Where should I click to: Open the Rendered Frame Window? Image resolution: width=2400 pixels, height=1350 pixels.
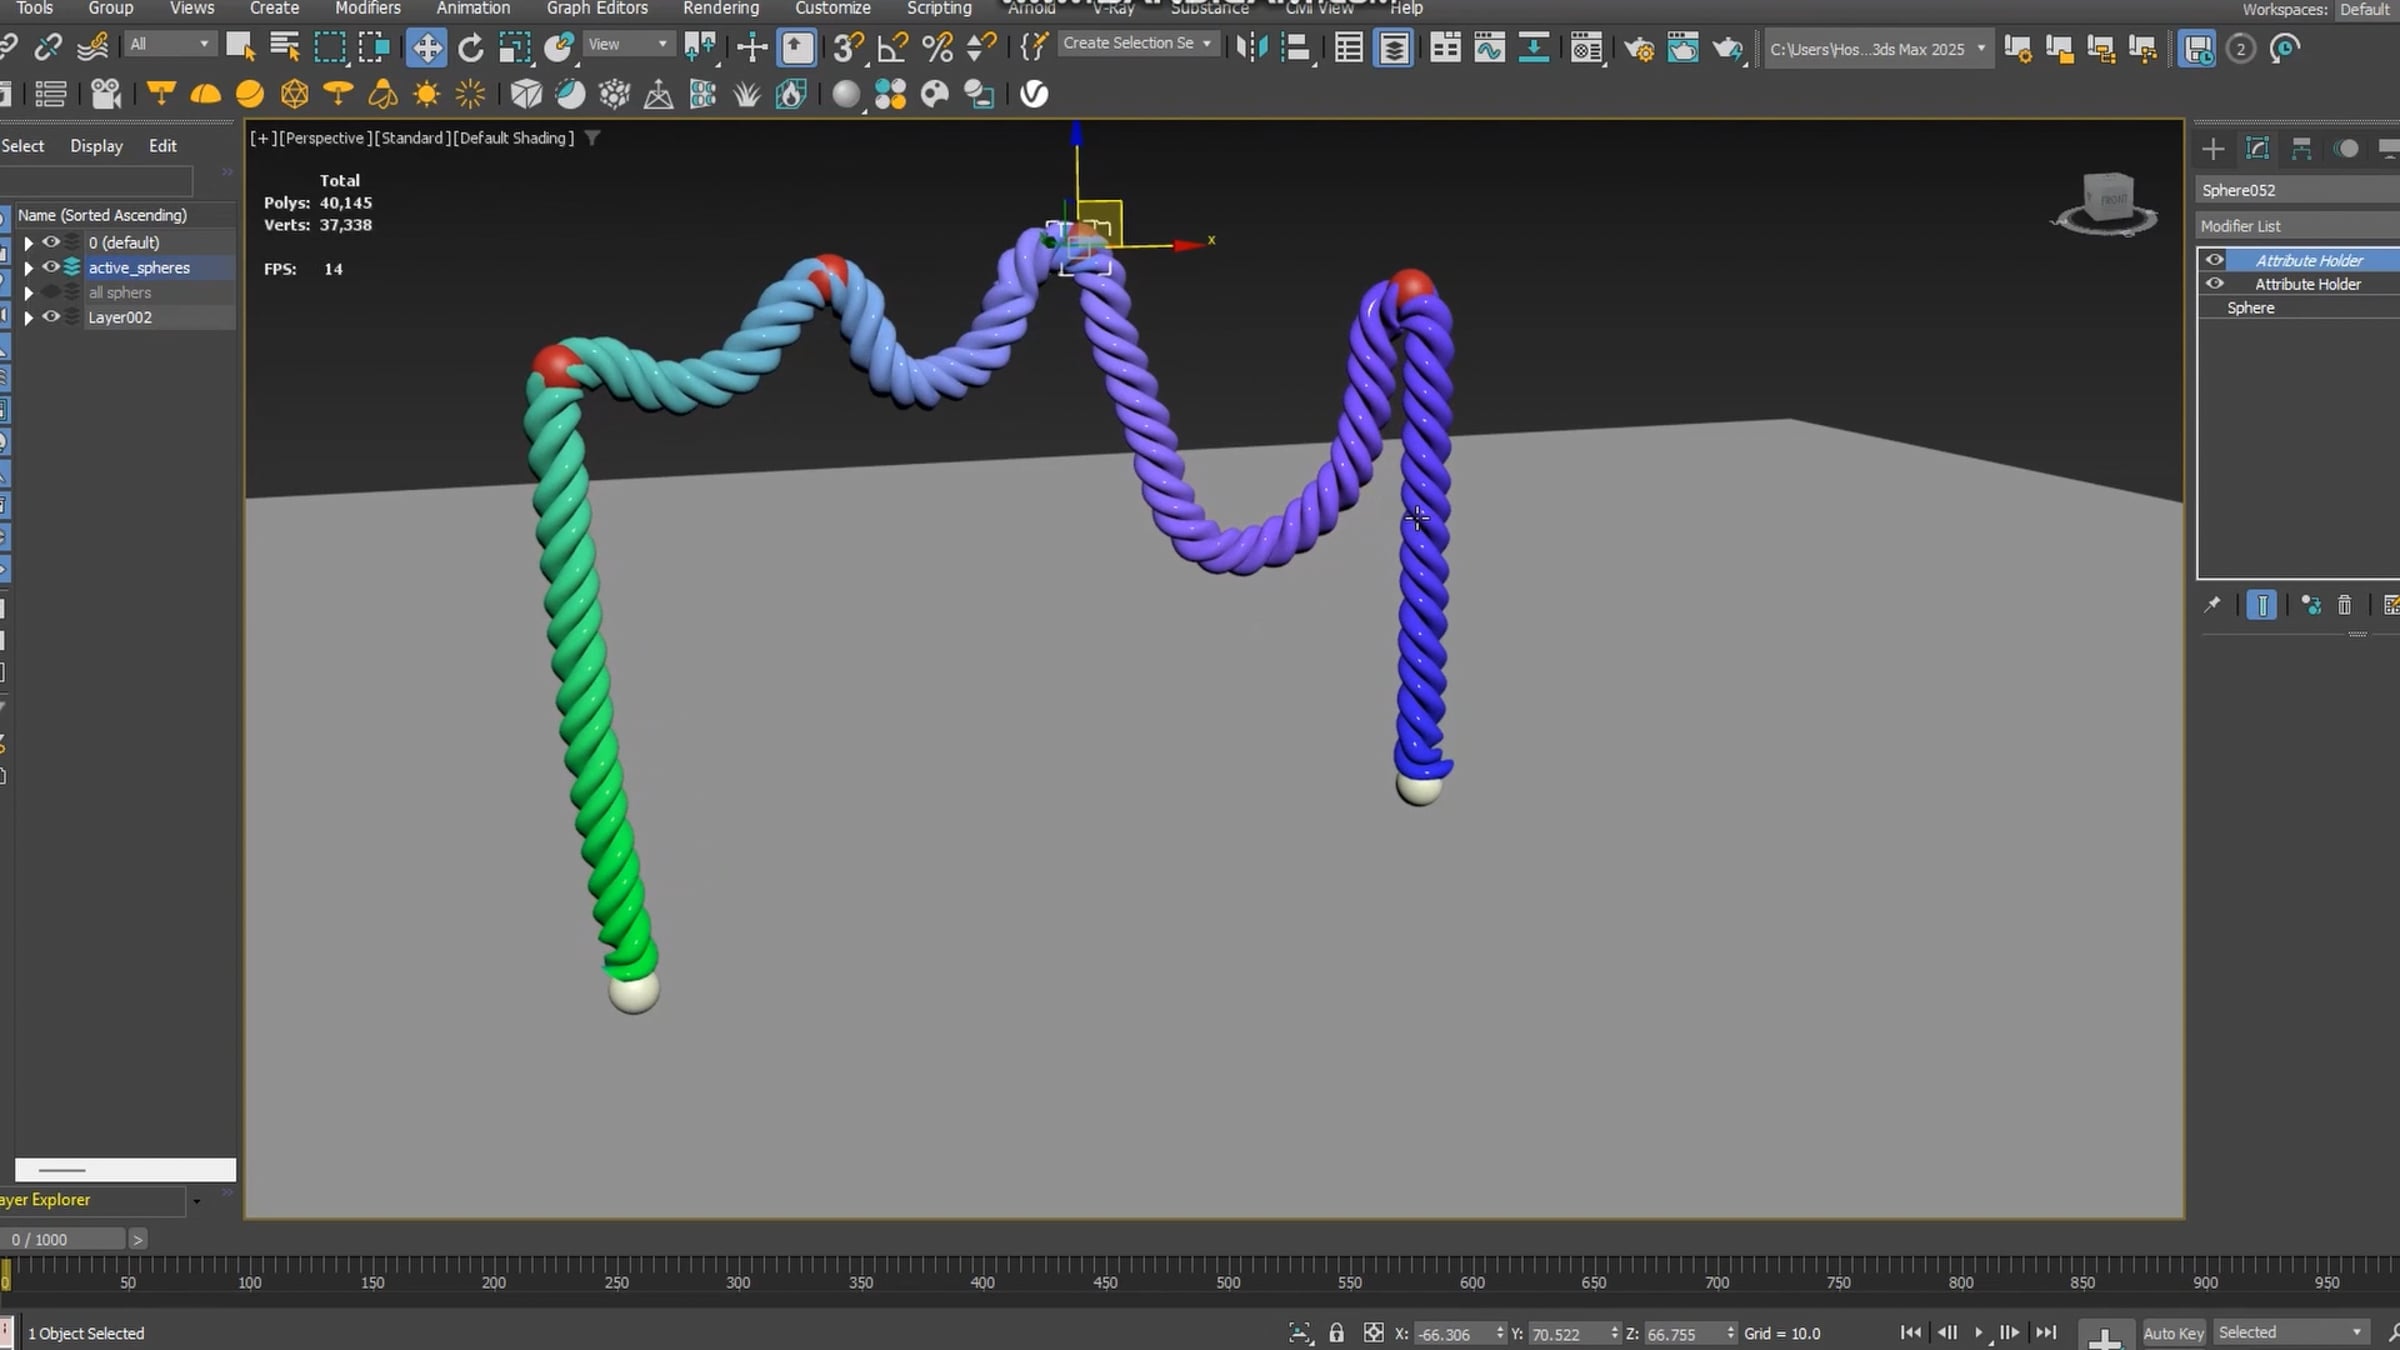point(1684,47)
